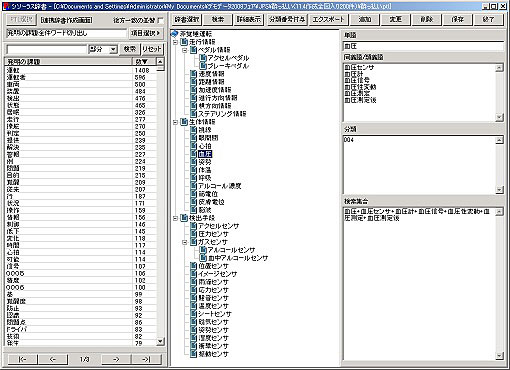Select the 運転者 row in the word list
Screen dimensions: 510x370
click(81, 77)
